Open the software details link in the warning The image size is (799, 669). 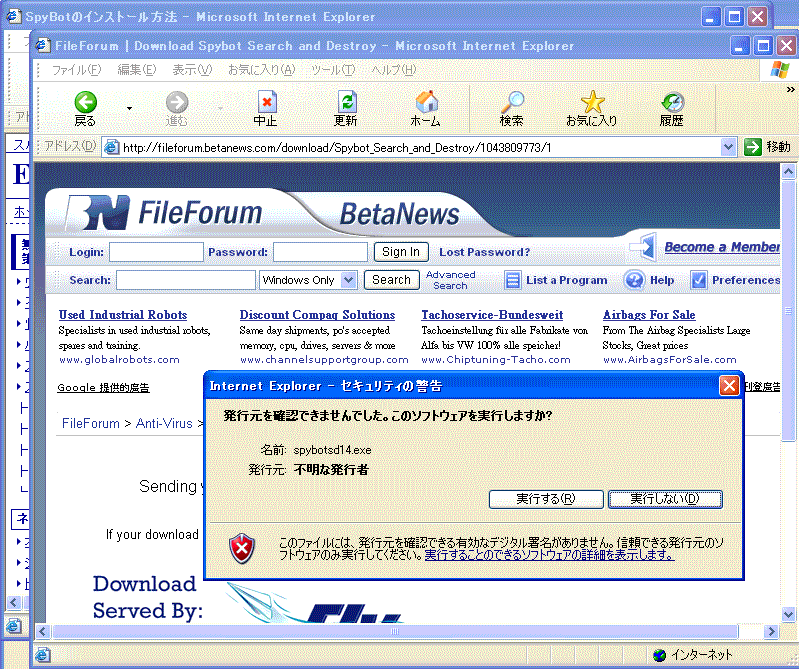pyautogui.click(x=549, y=555)
